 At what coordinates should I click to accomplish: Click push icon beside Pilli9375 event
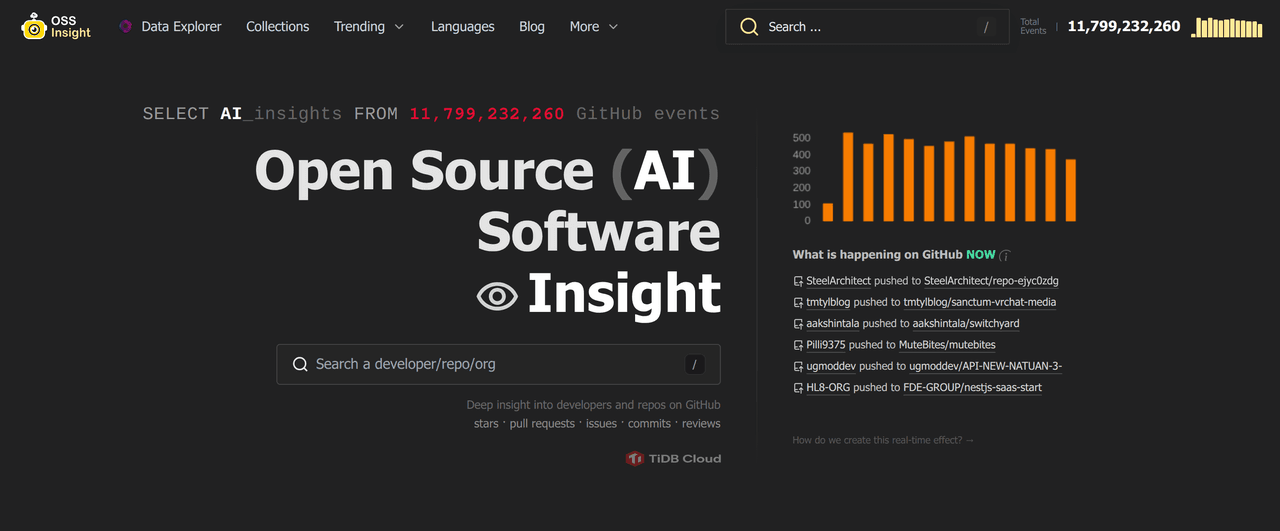tap(798, 345)
